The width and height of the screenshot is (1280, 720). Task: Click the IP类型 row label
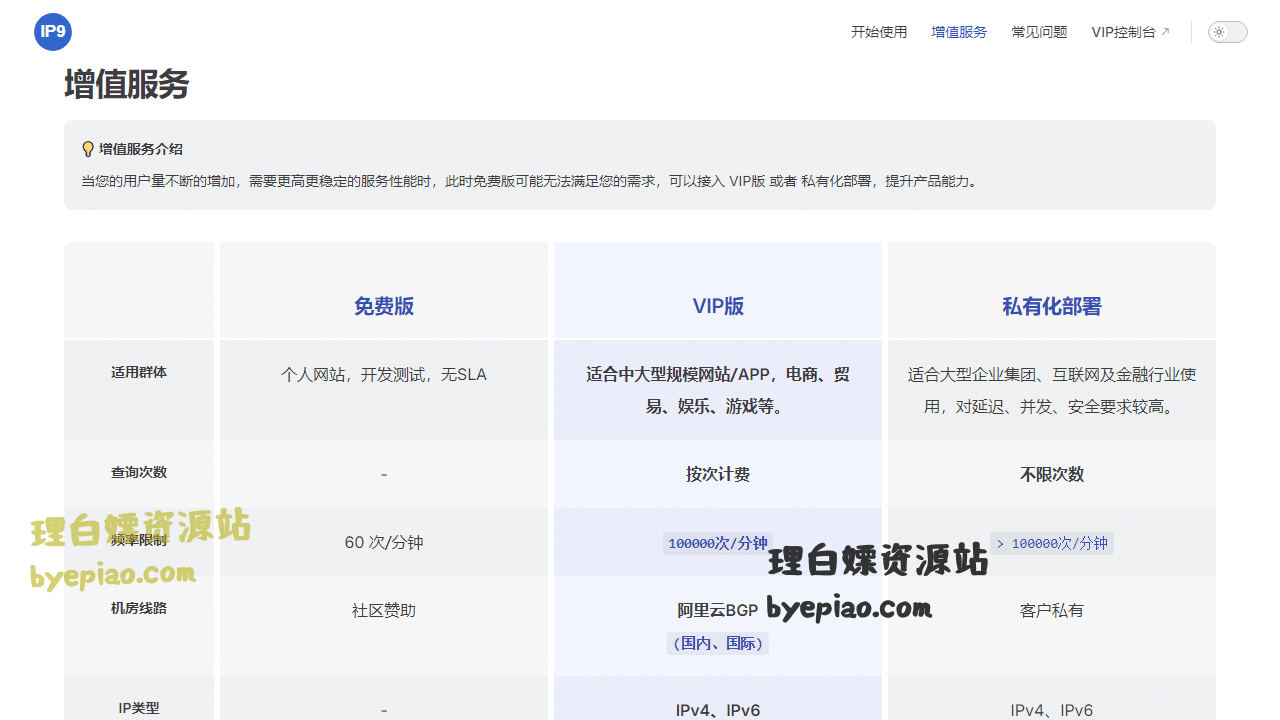(139, 708)
